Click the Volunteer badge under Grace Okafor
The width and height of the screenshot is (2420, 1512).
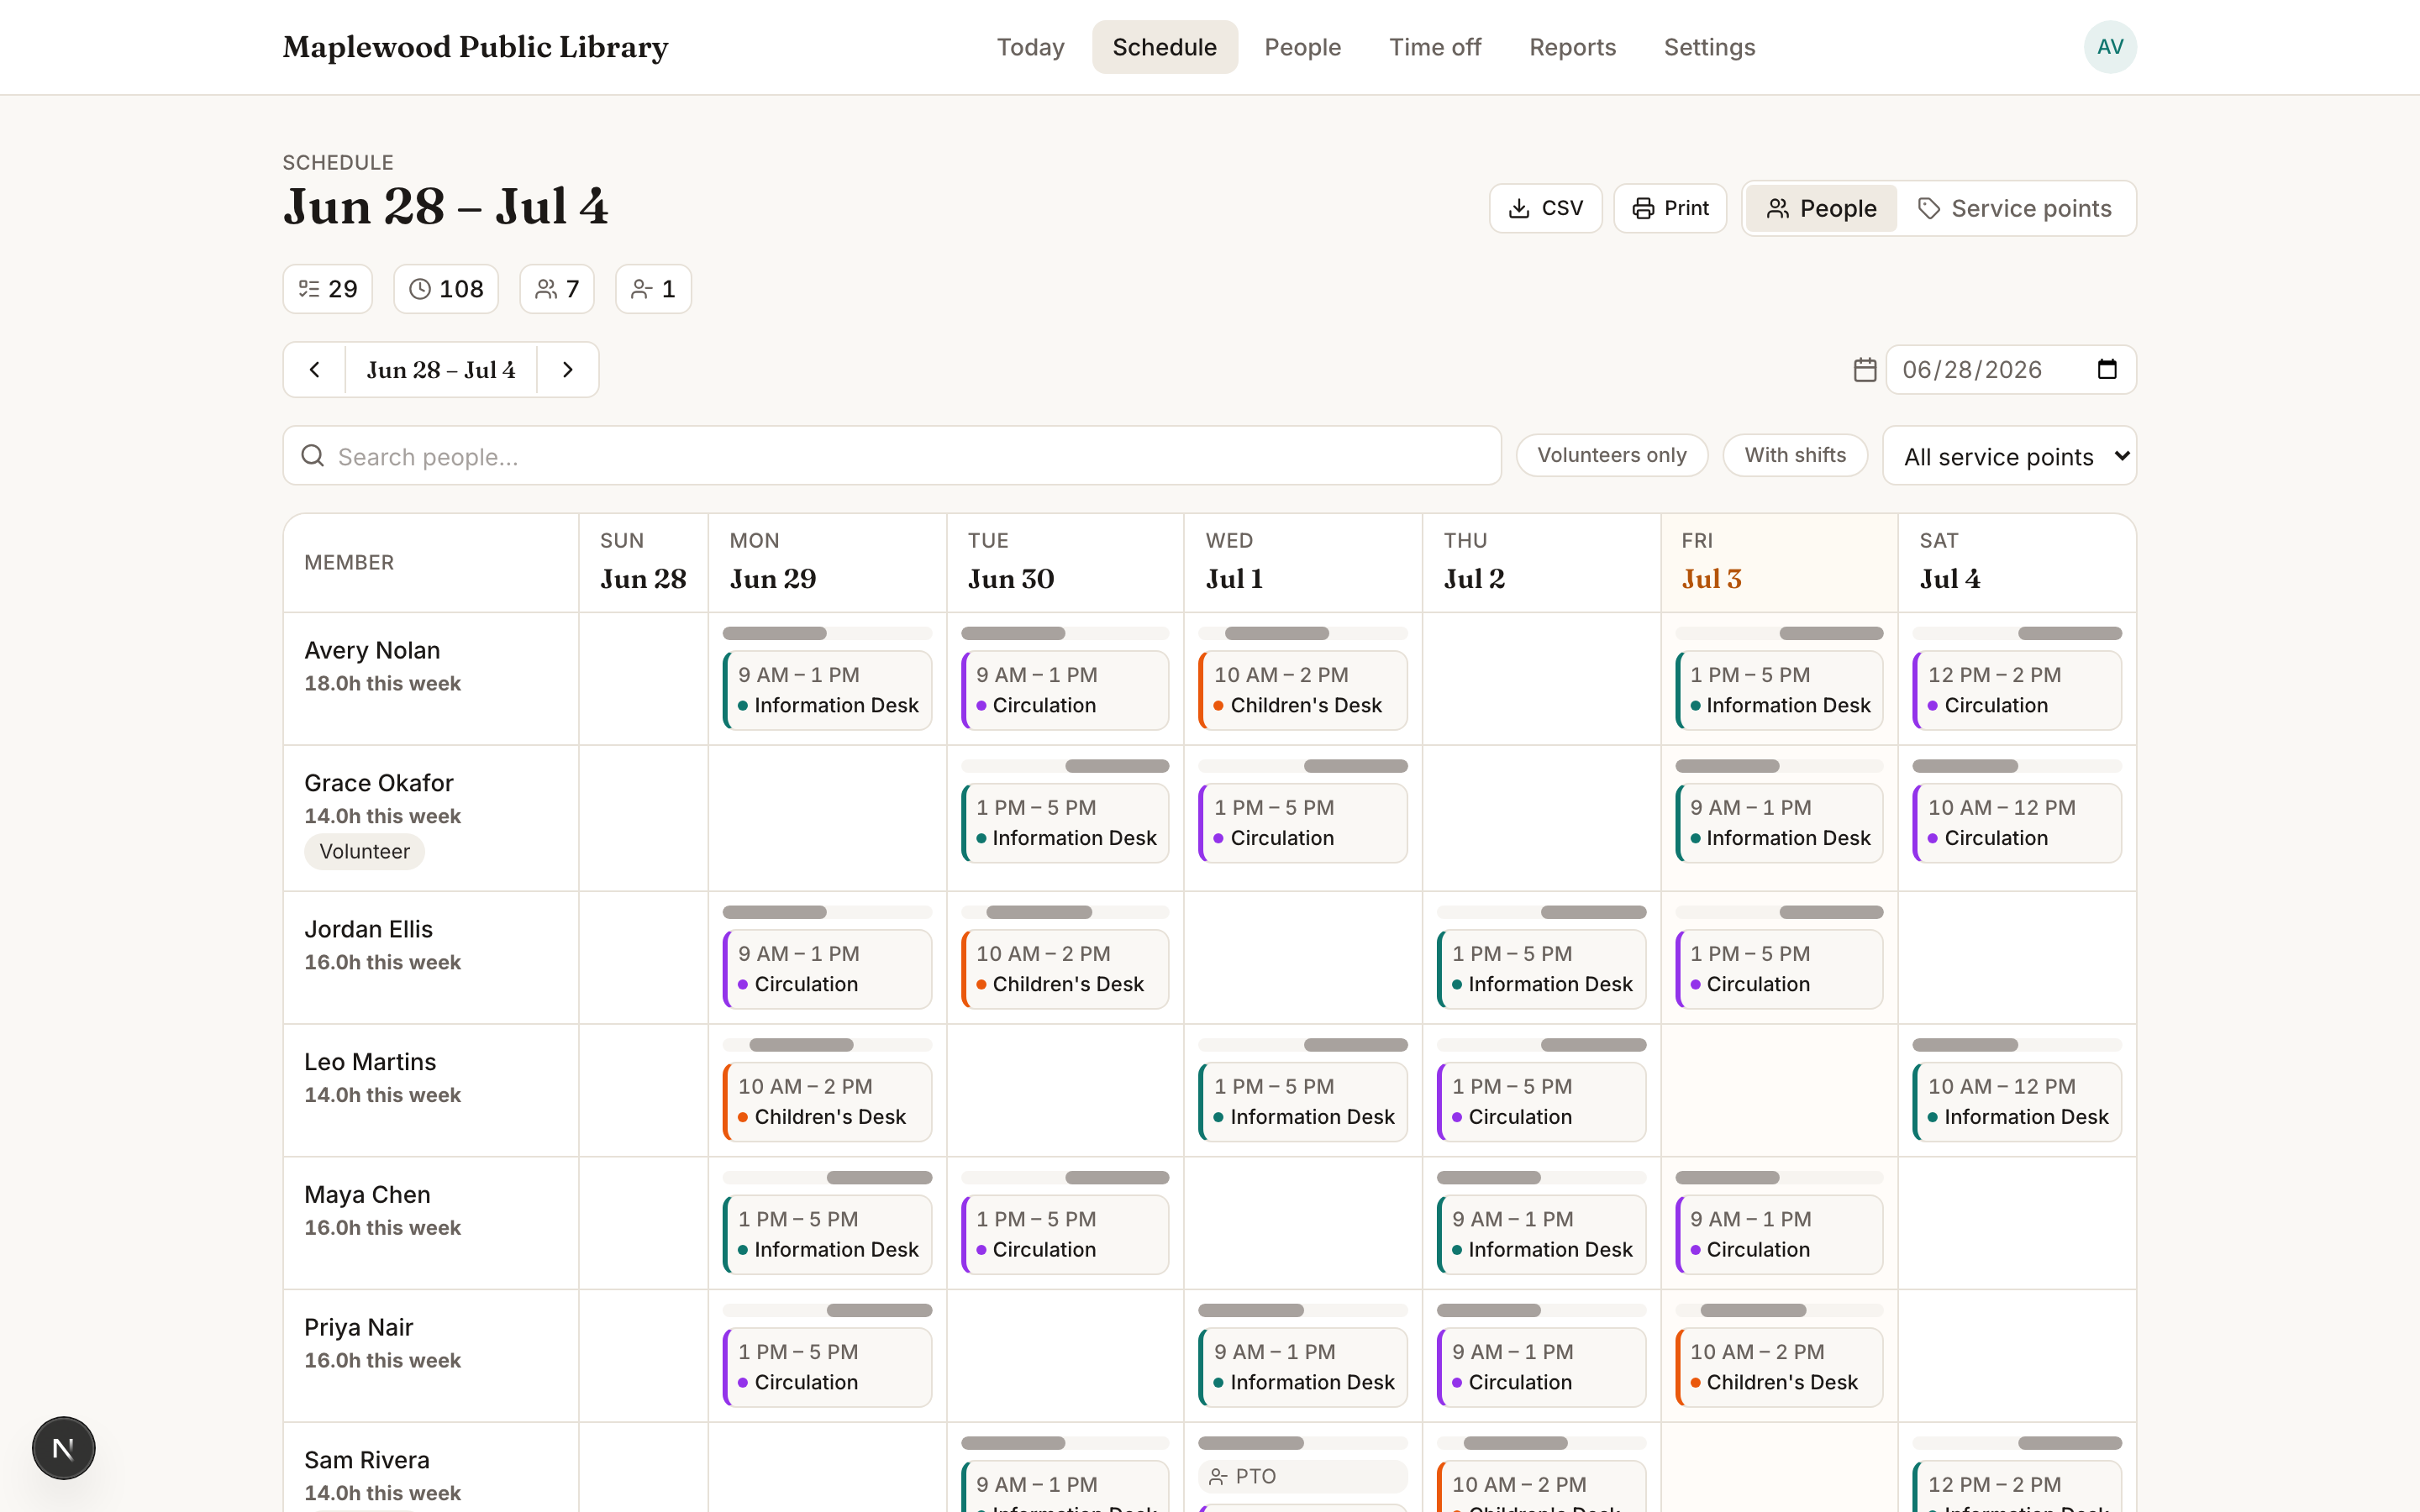click(x=364, y=852)
